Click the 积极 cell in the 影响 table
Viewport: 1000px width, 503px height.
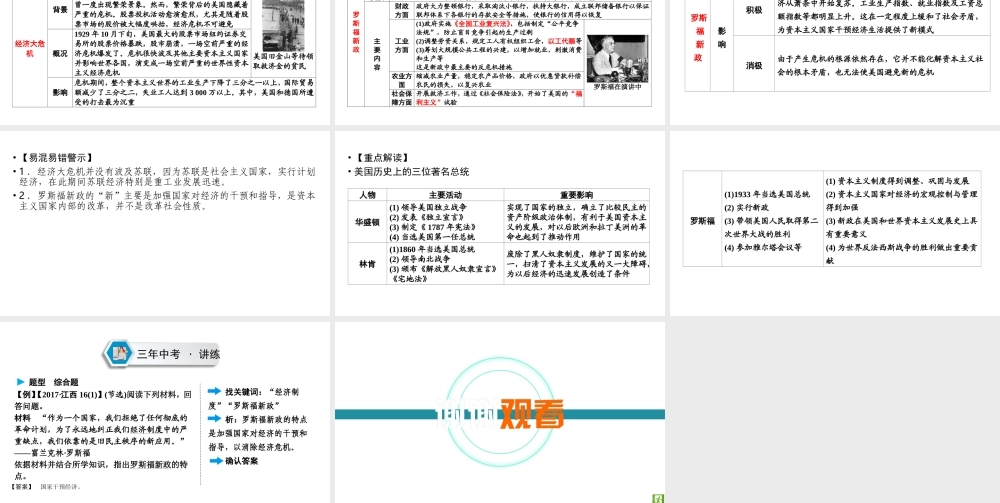pos(754,10)
